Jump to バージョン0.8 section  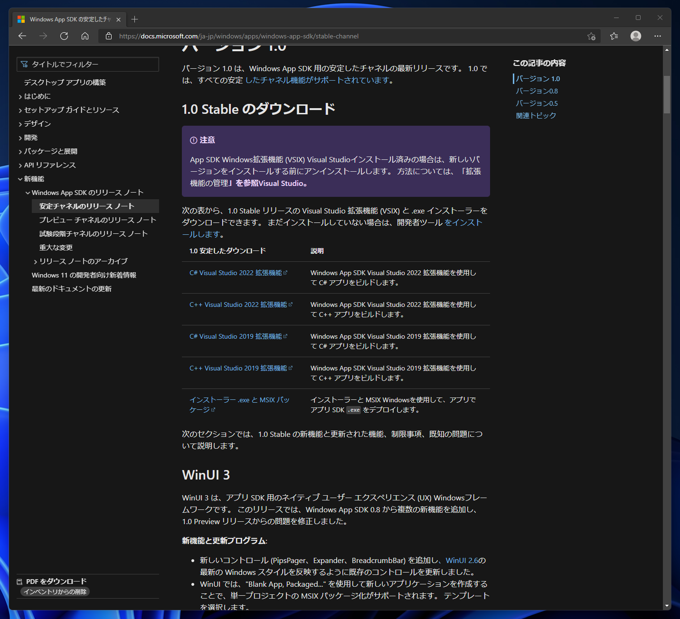(x=537, y=91)
